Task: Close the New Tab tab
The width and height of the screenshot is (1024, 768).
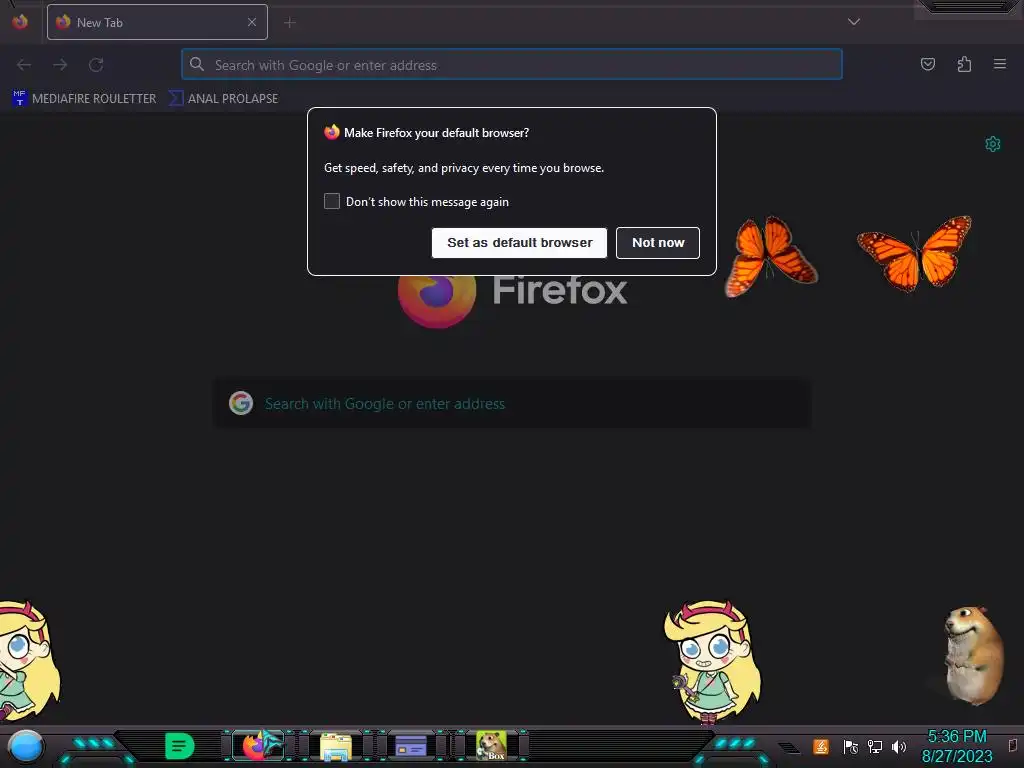Action: click(251, 22)
